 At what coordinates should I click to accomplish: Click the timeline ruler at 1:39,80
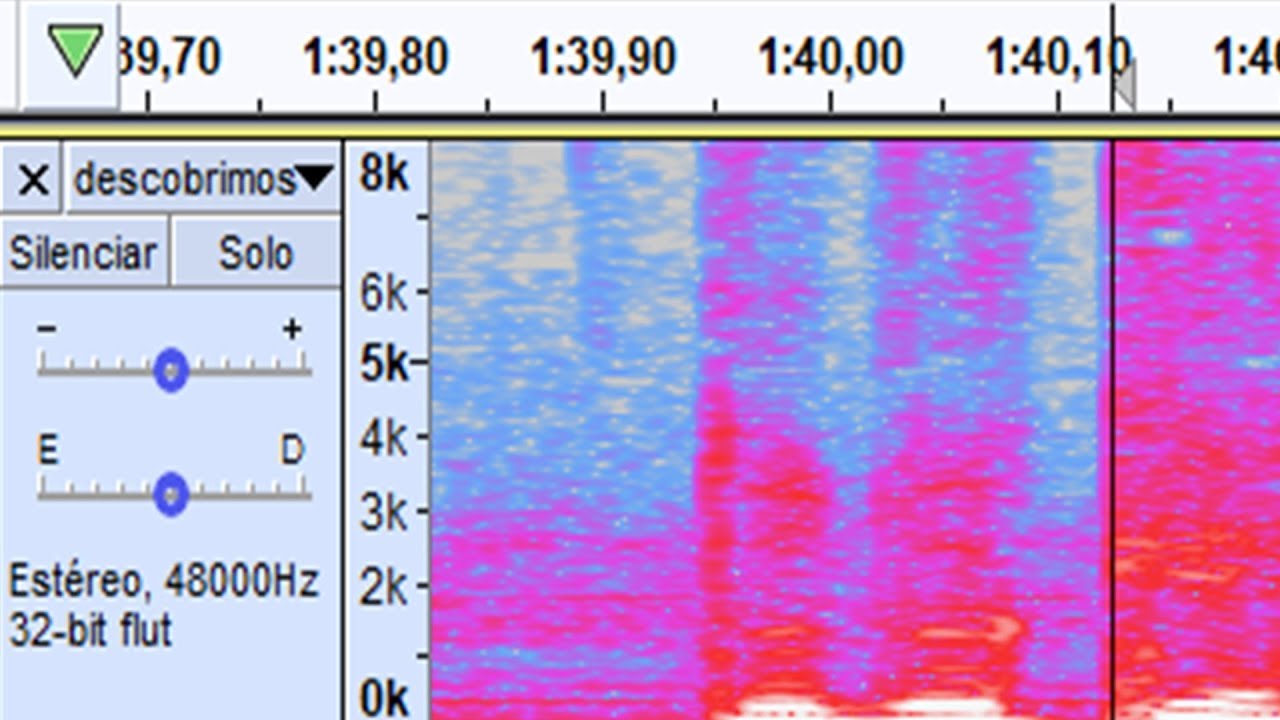point(376,58)
